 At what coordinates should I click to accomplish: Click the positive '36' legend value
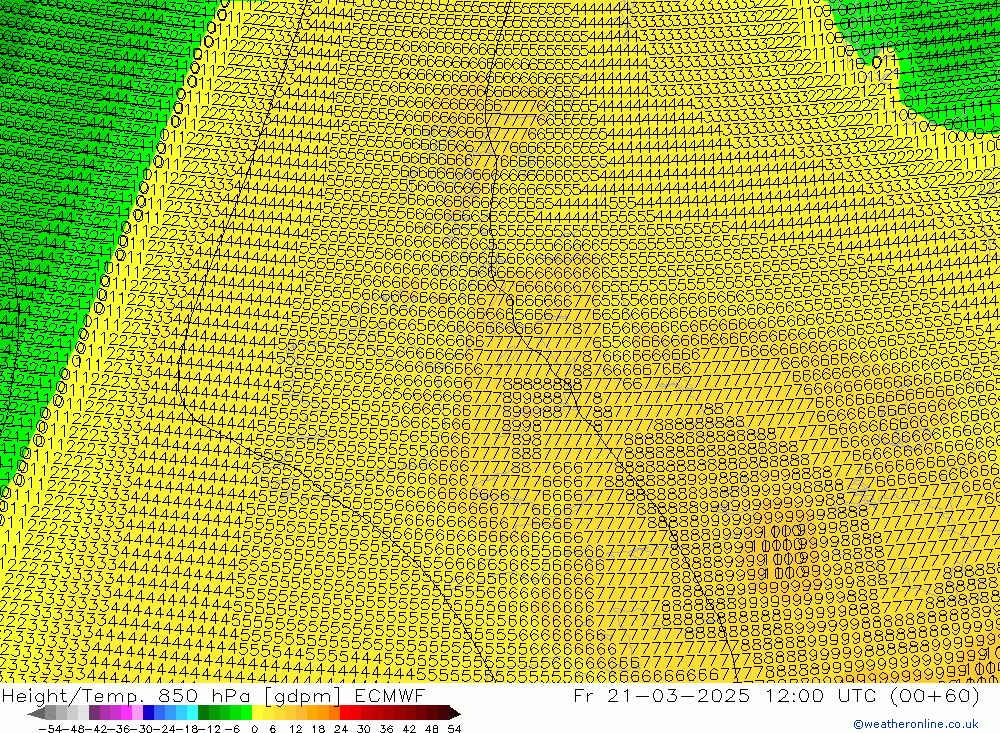(x=386, y=729)
